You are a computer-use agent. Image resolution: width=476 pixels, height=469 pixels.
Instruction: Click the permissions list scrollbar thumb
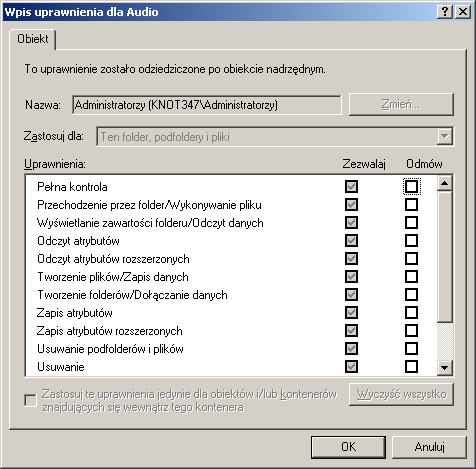444,257
